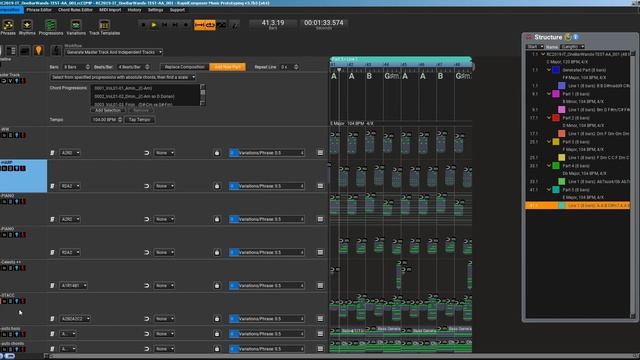Open the A1R1AR1 dropdown on Celesta row
The height and width of the screenshot is (360, 640).
[73, 286]
